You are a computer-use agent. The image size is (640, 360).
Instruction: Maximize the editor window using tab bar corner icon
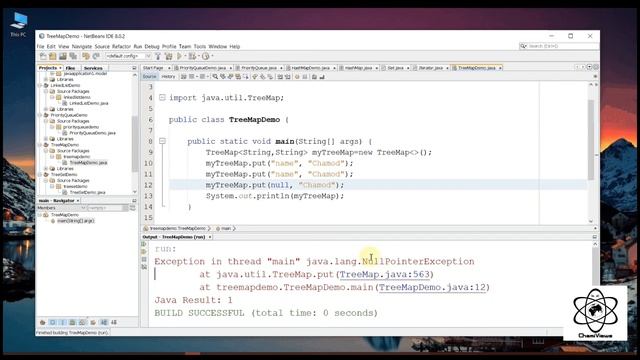[596, 67]
